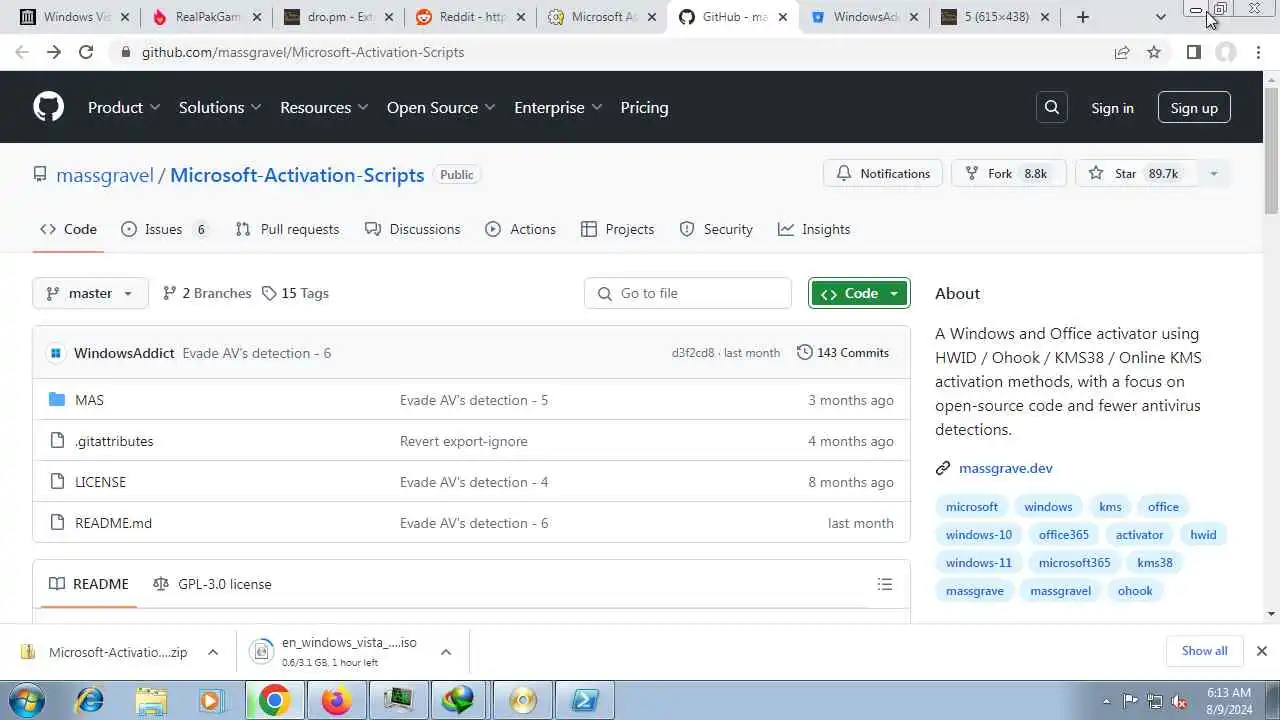Open the Actions tab

coord(520,229)
